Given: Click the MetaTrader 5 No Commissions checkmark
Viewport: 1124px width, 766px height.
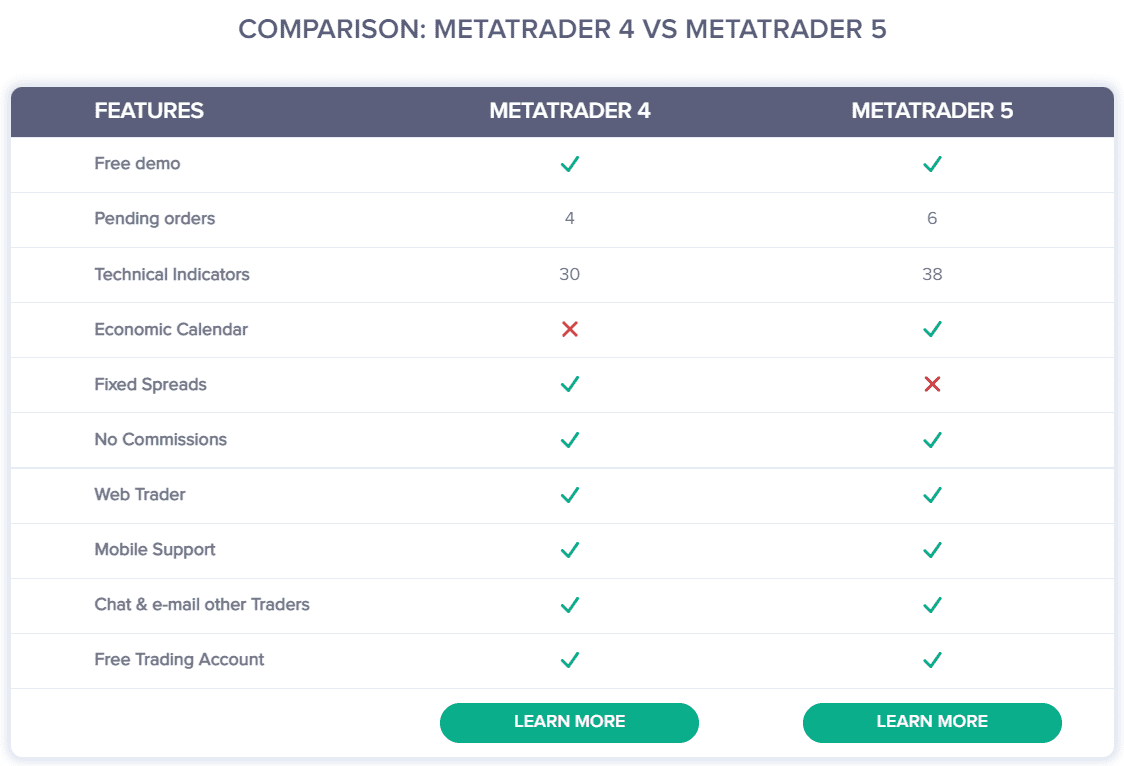Looking at the screenshot, I should (x=932, y=439).
